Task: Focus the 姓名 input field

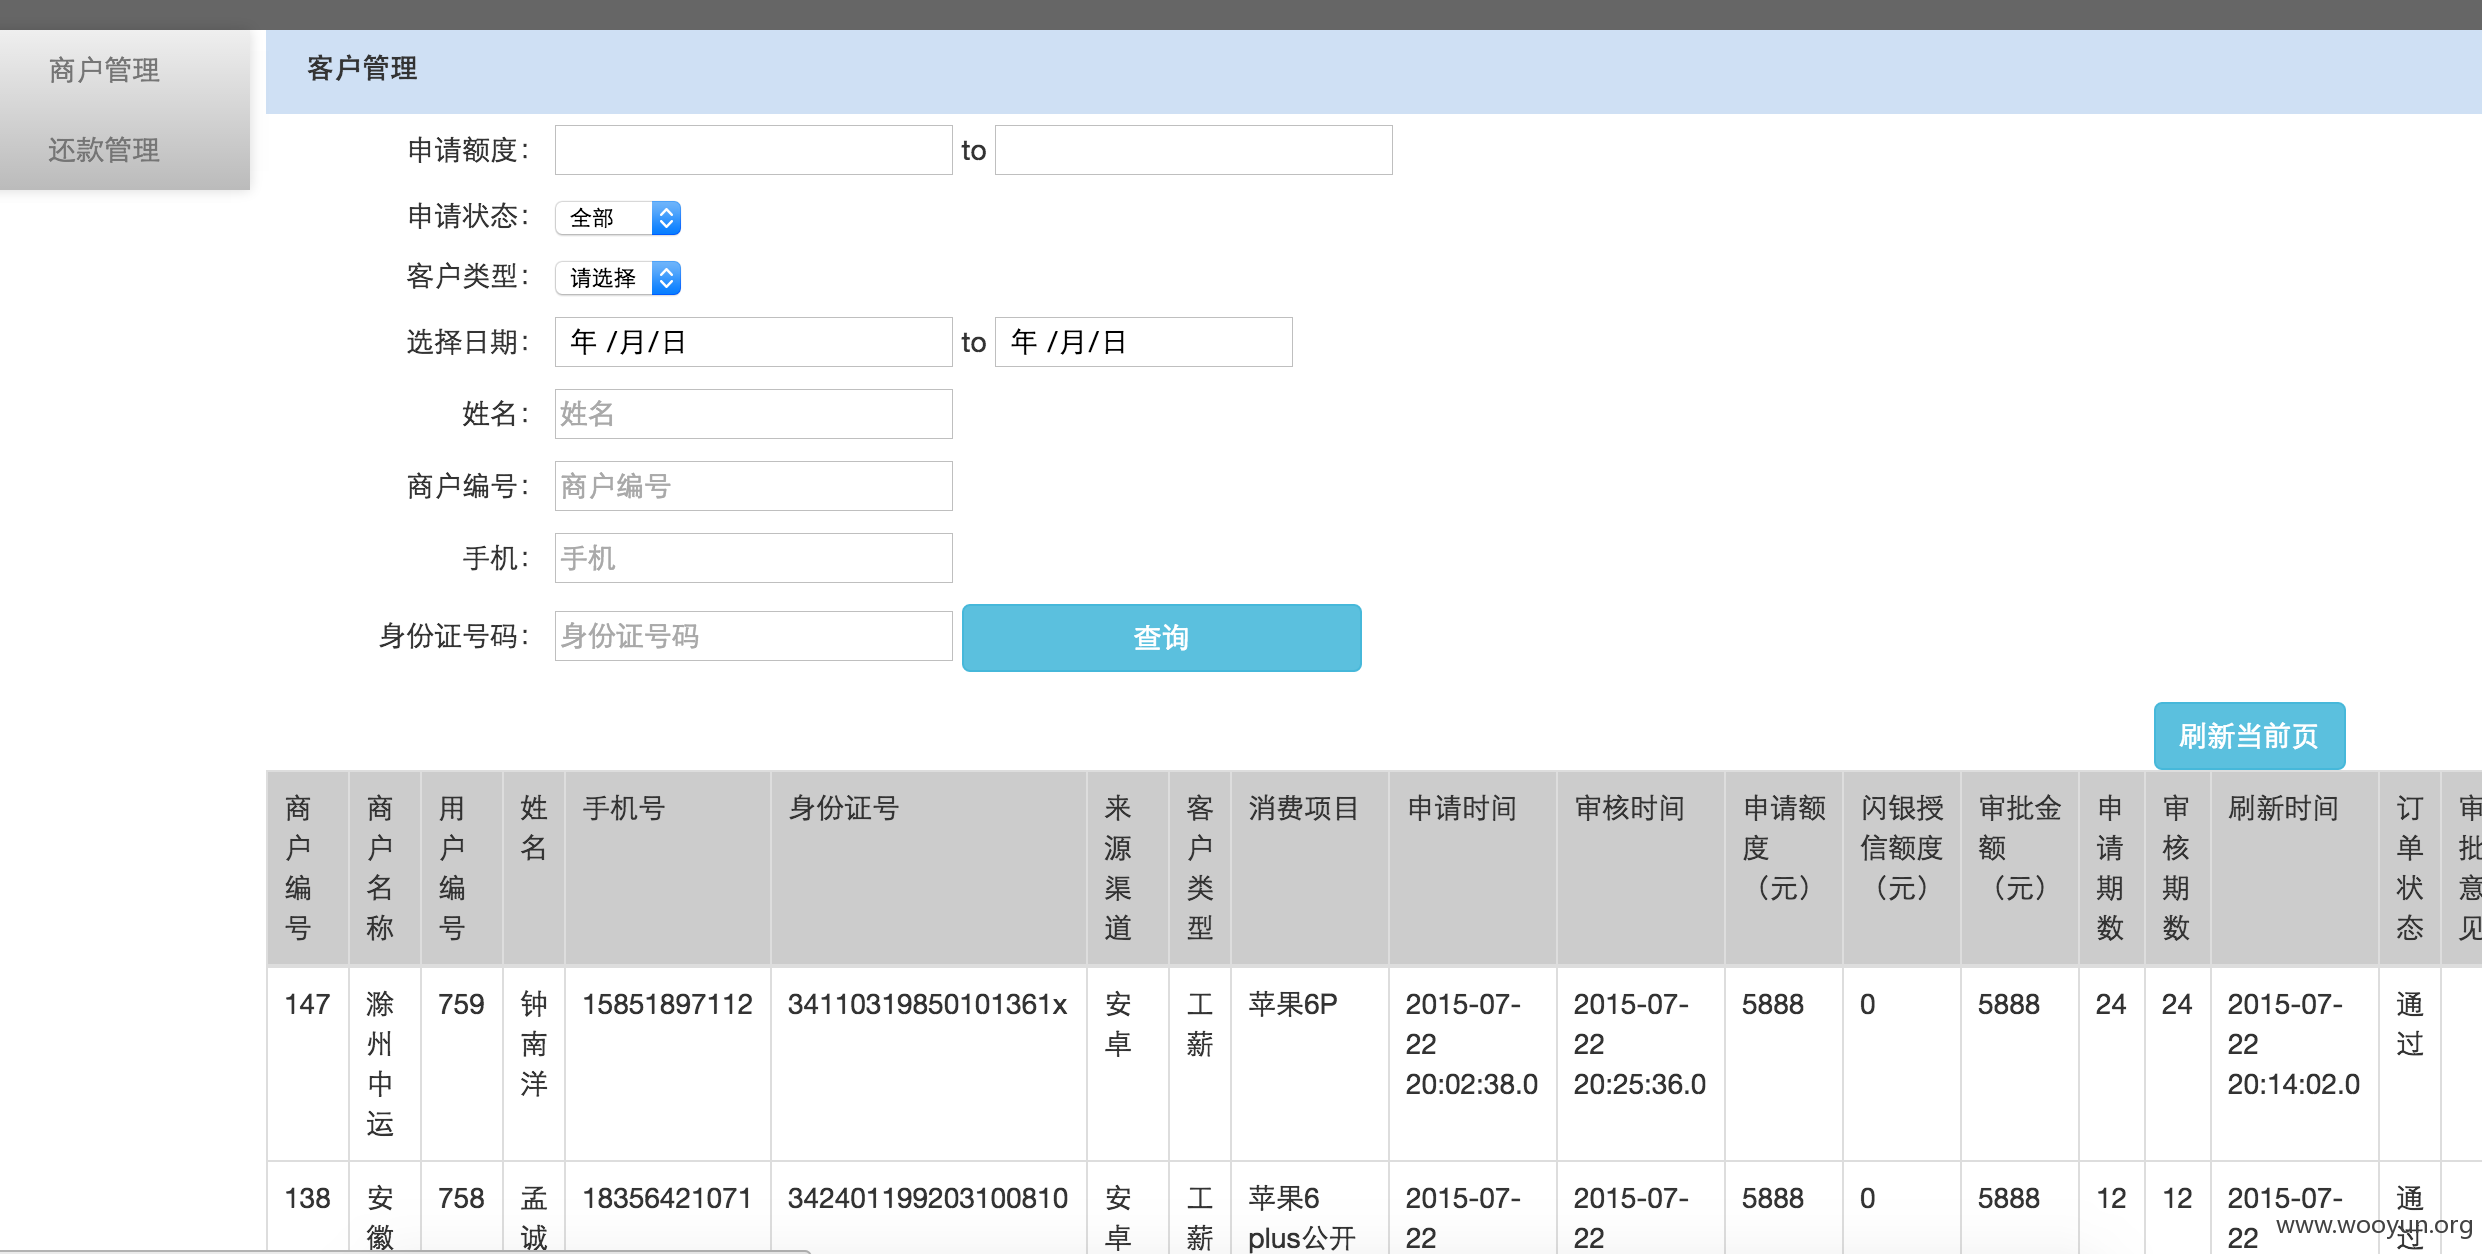Action: coord(753,414)
